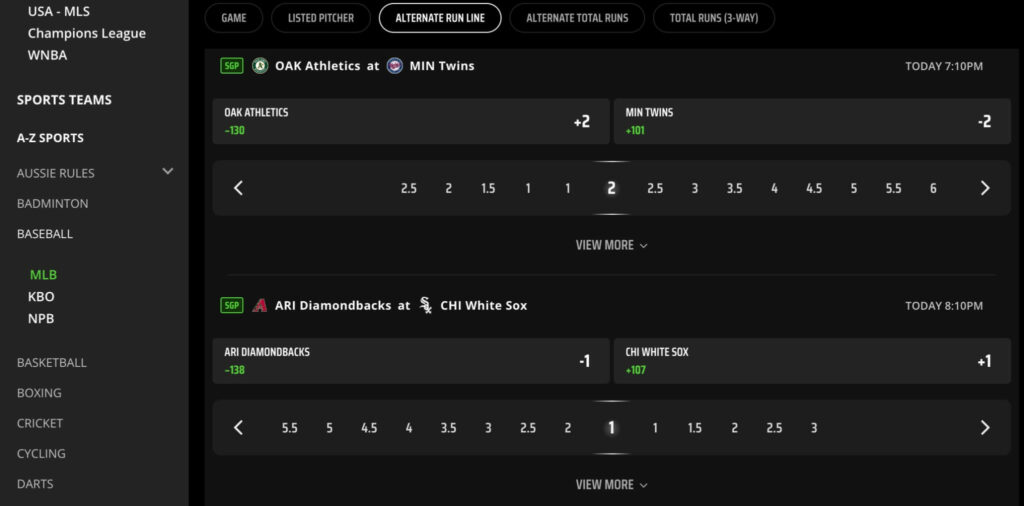Bet ARI Diamondbacks -1 at -138
1024x506 pixels.
[x=411, y=361]
